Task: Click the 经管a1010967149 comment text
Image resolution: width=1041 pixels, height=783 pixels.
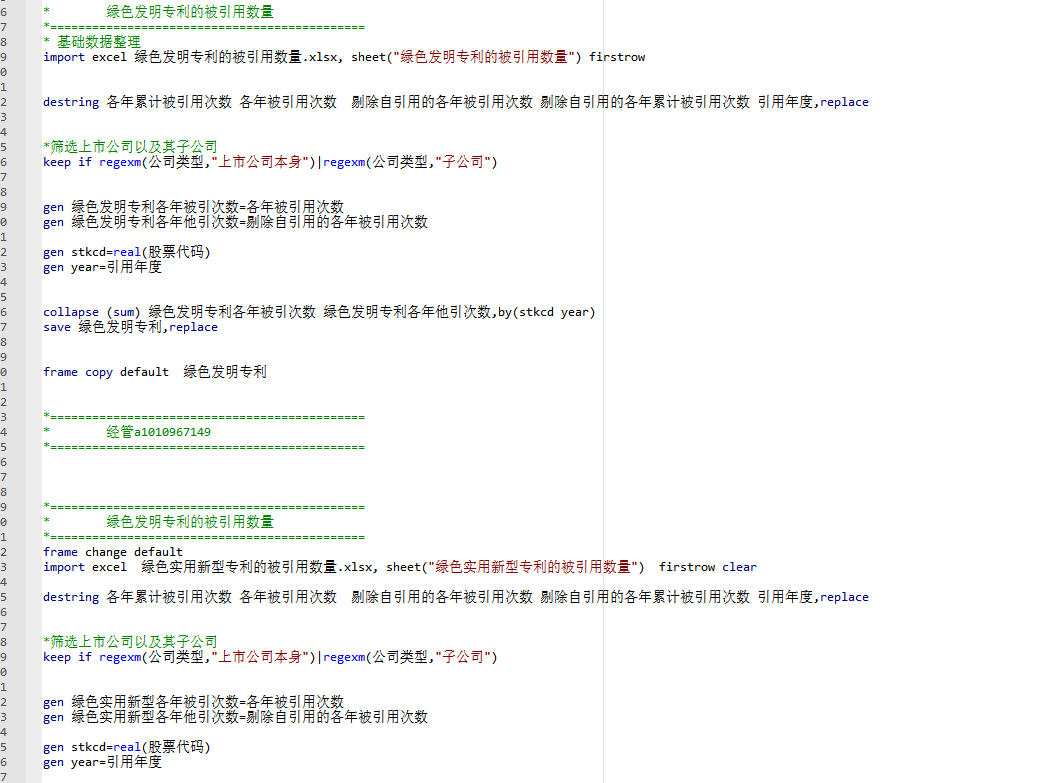Action: (158, 432)
